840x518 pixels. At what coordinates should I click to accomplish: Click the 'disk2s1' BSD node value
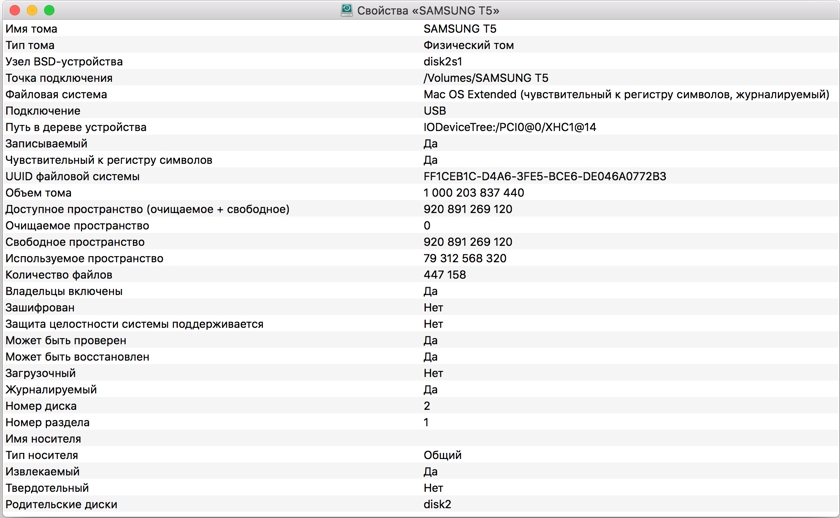pos(442,62)
